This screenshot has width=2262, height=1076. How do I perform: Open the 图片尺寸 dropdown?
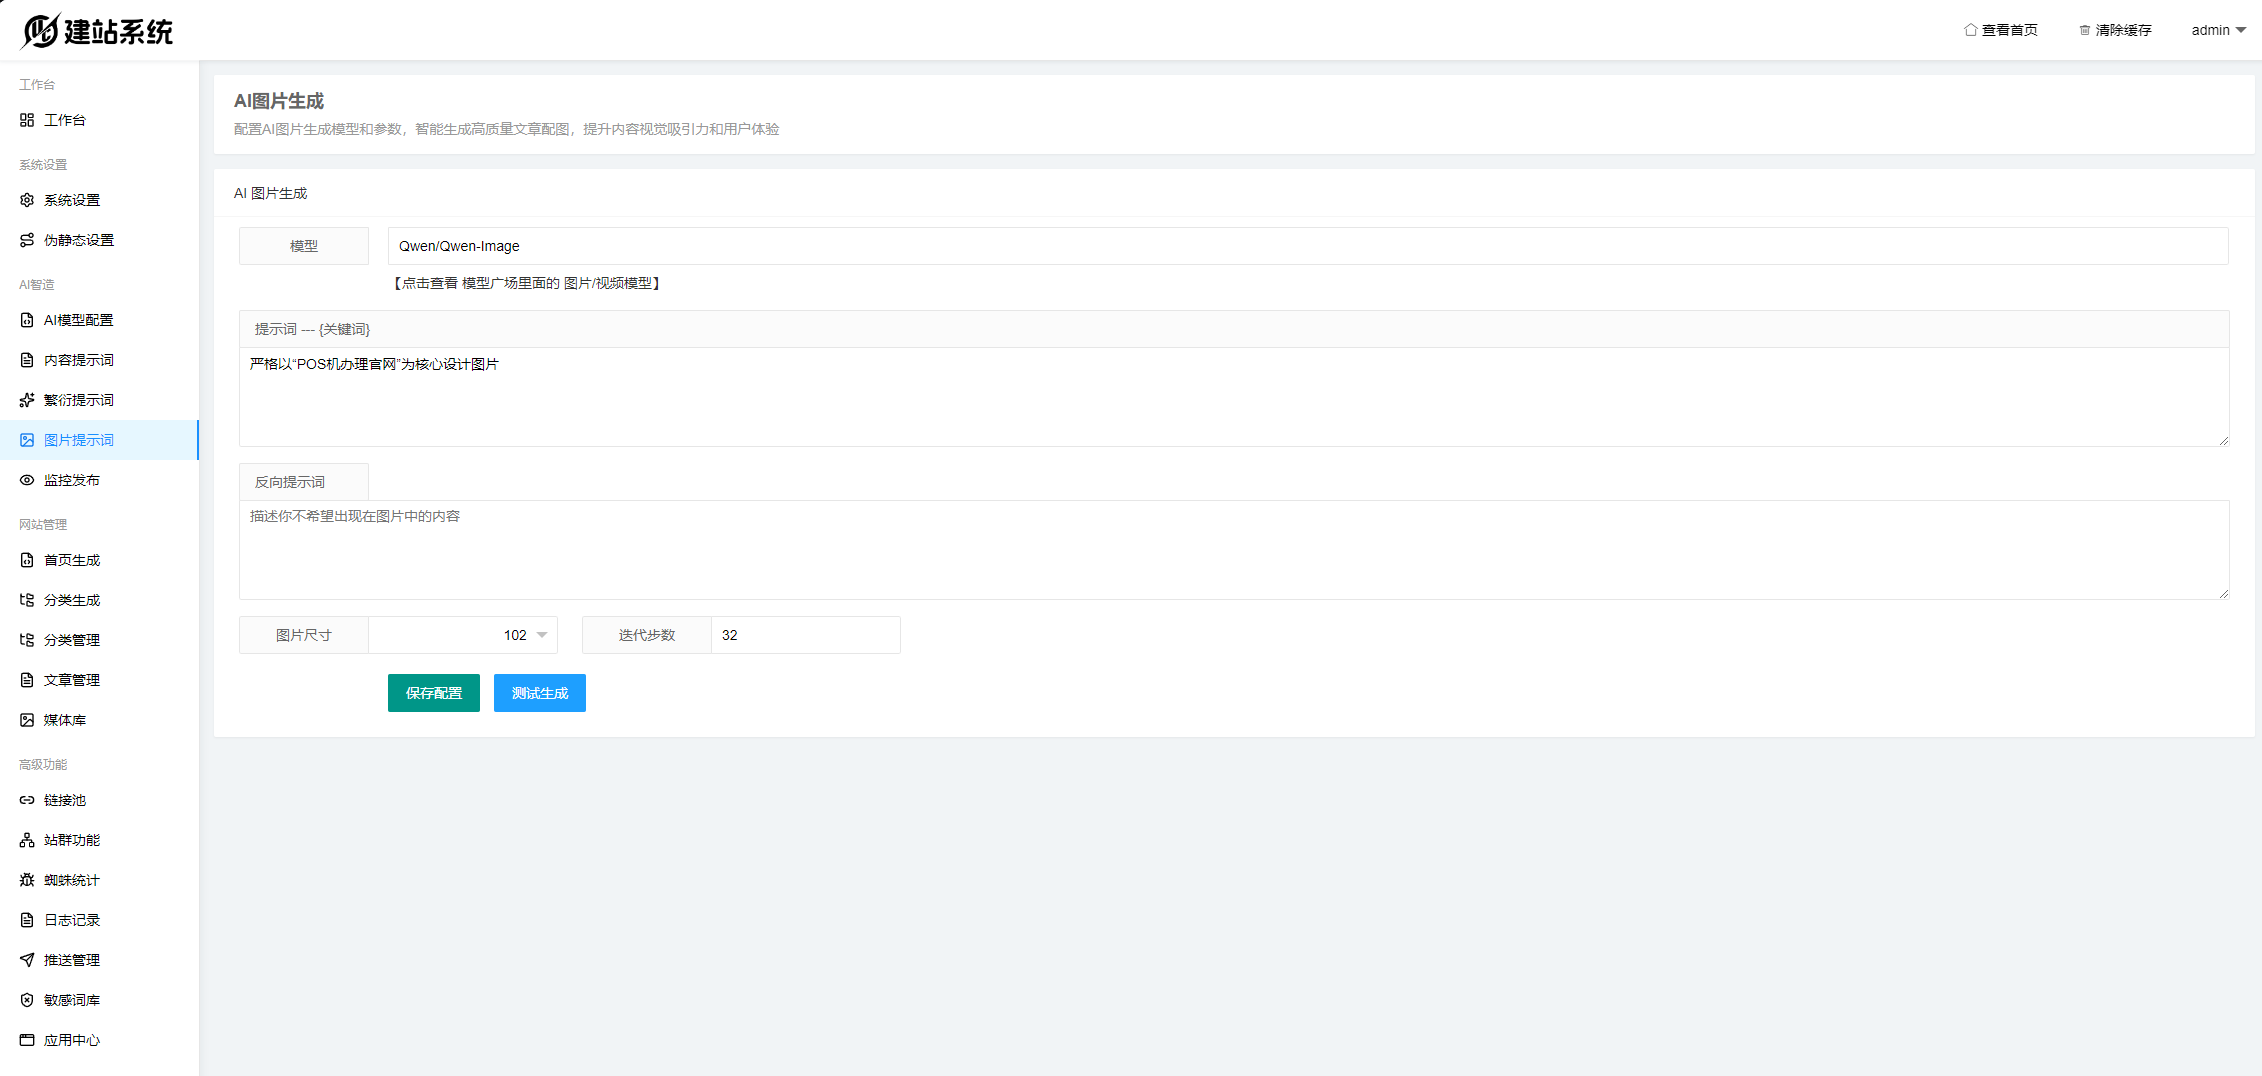pos(463,635)
